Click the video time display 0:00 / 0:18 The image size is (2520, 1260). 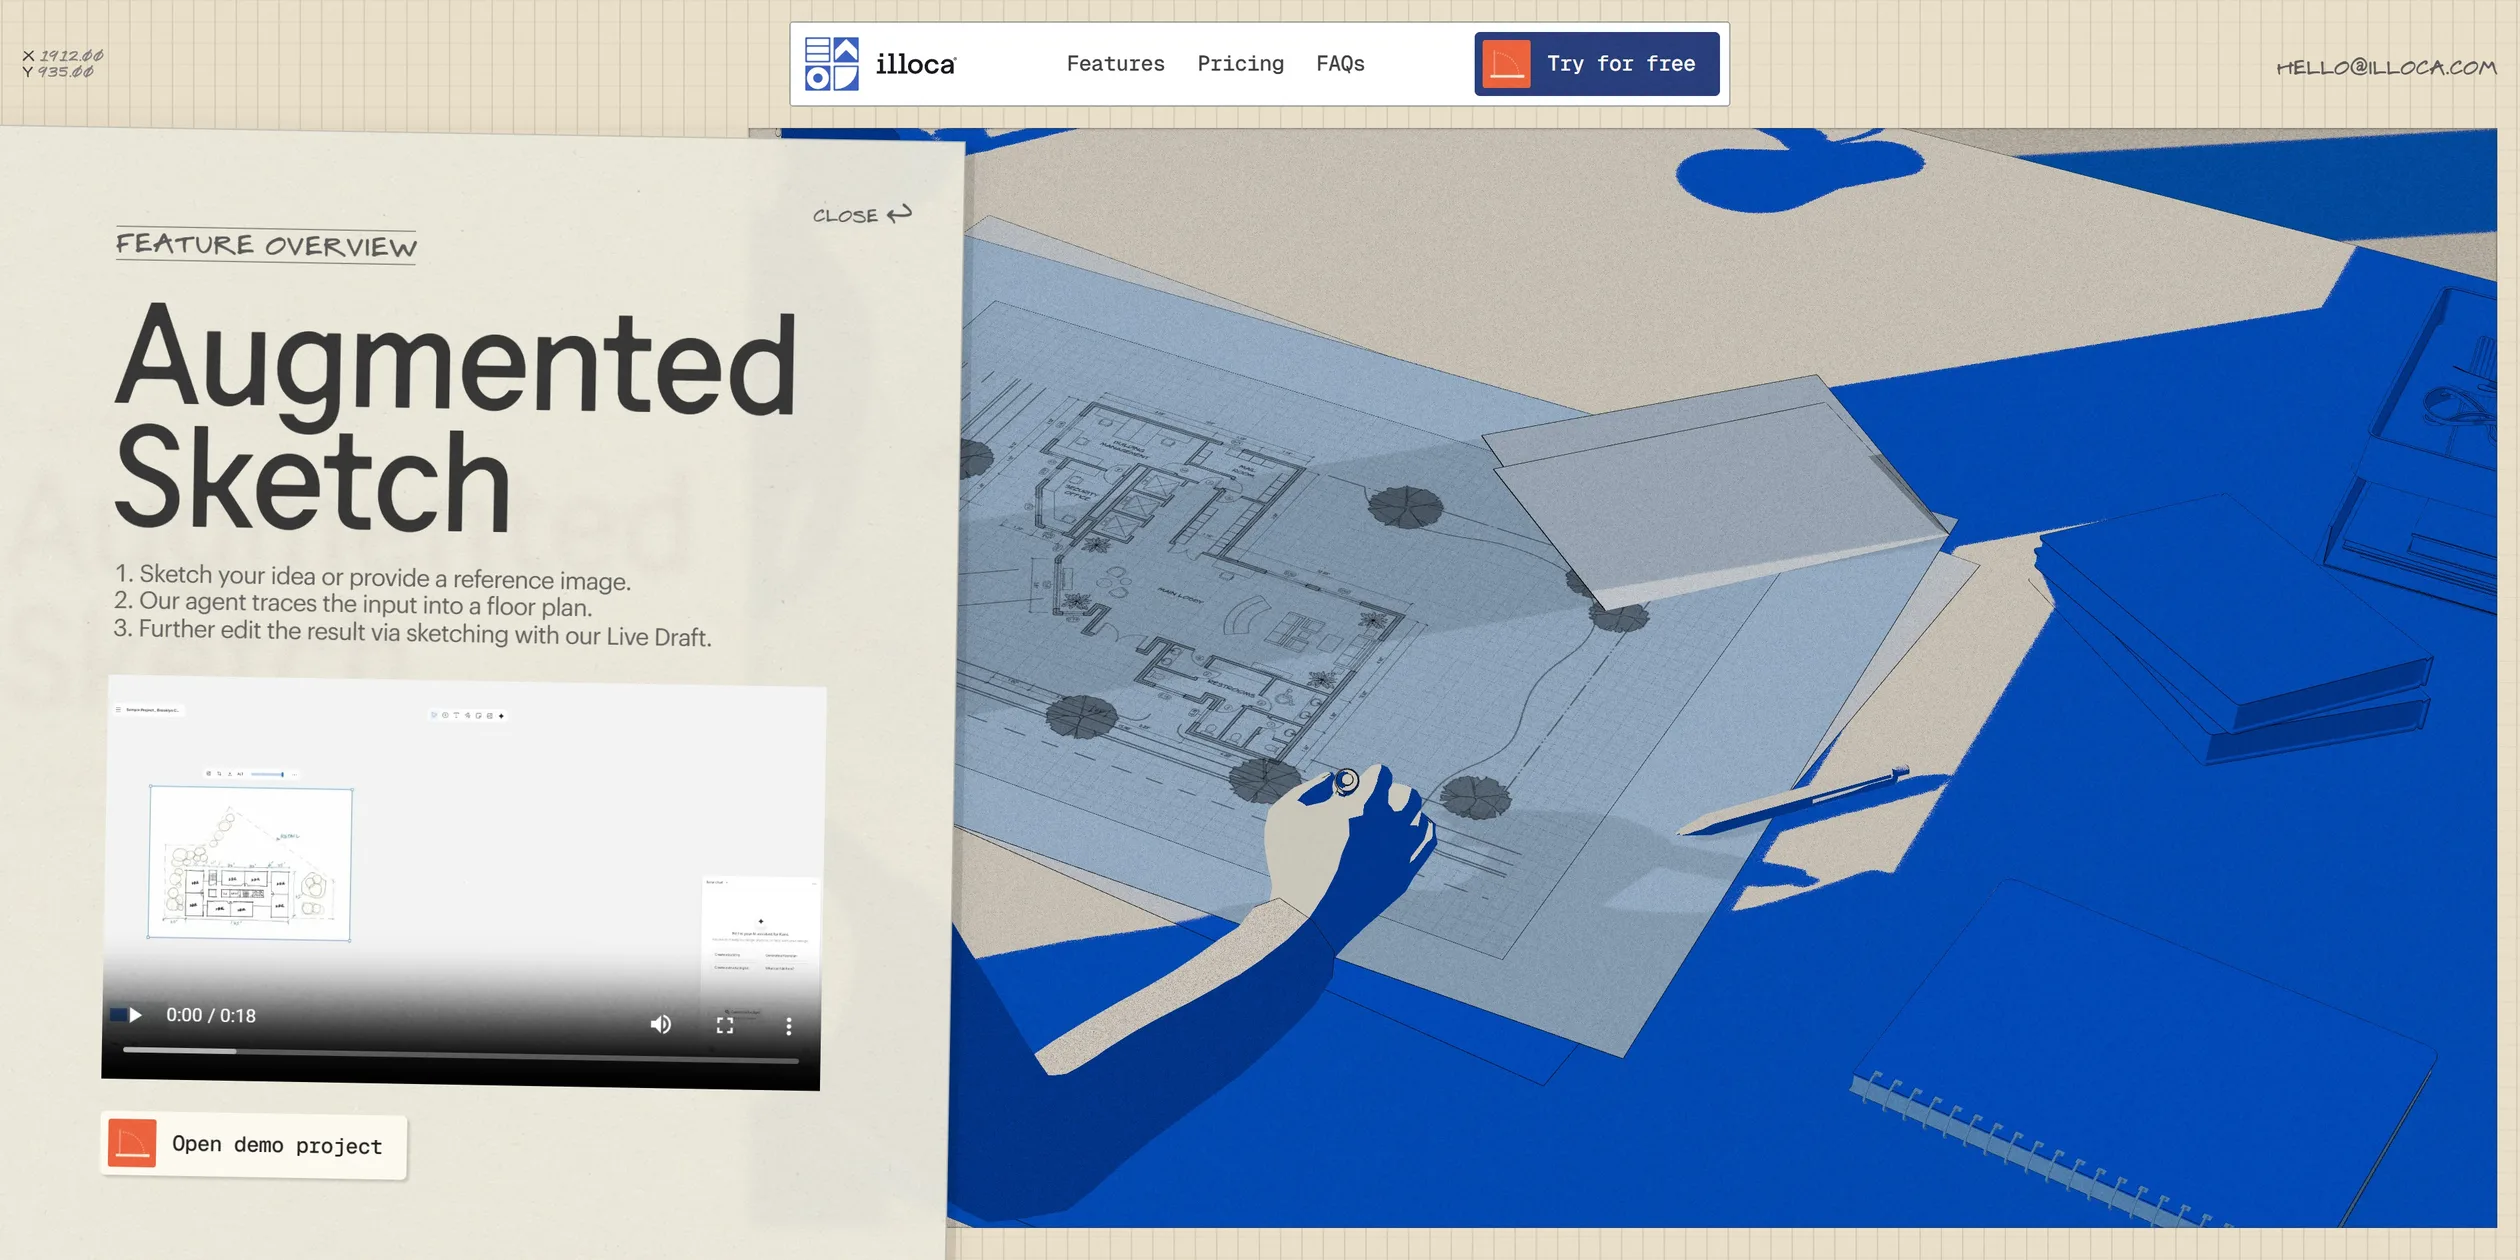pos(211,1016)
